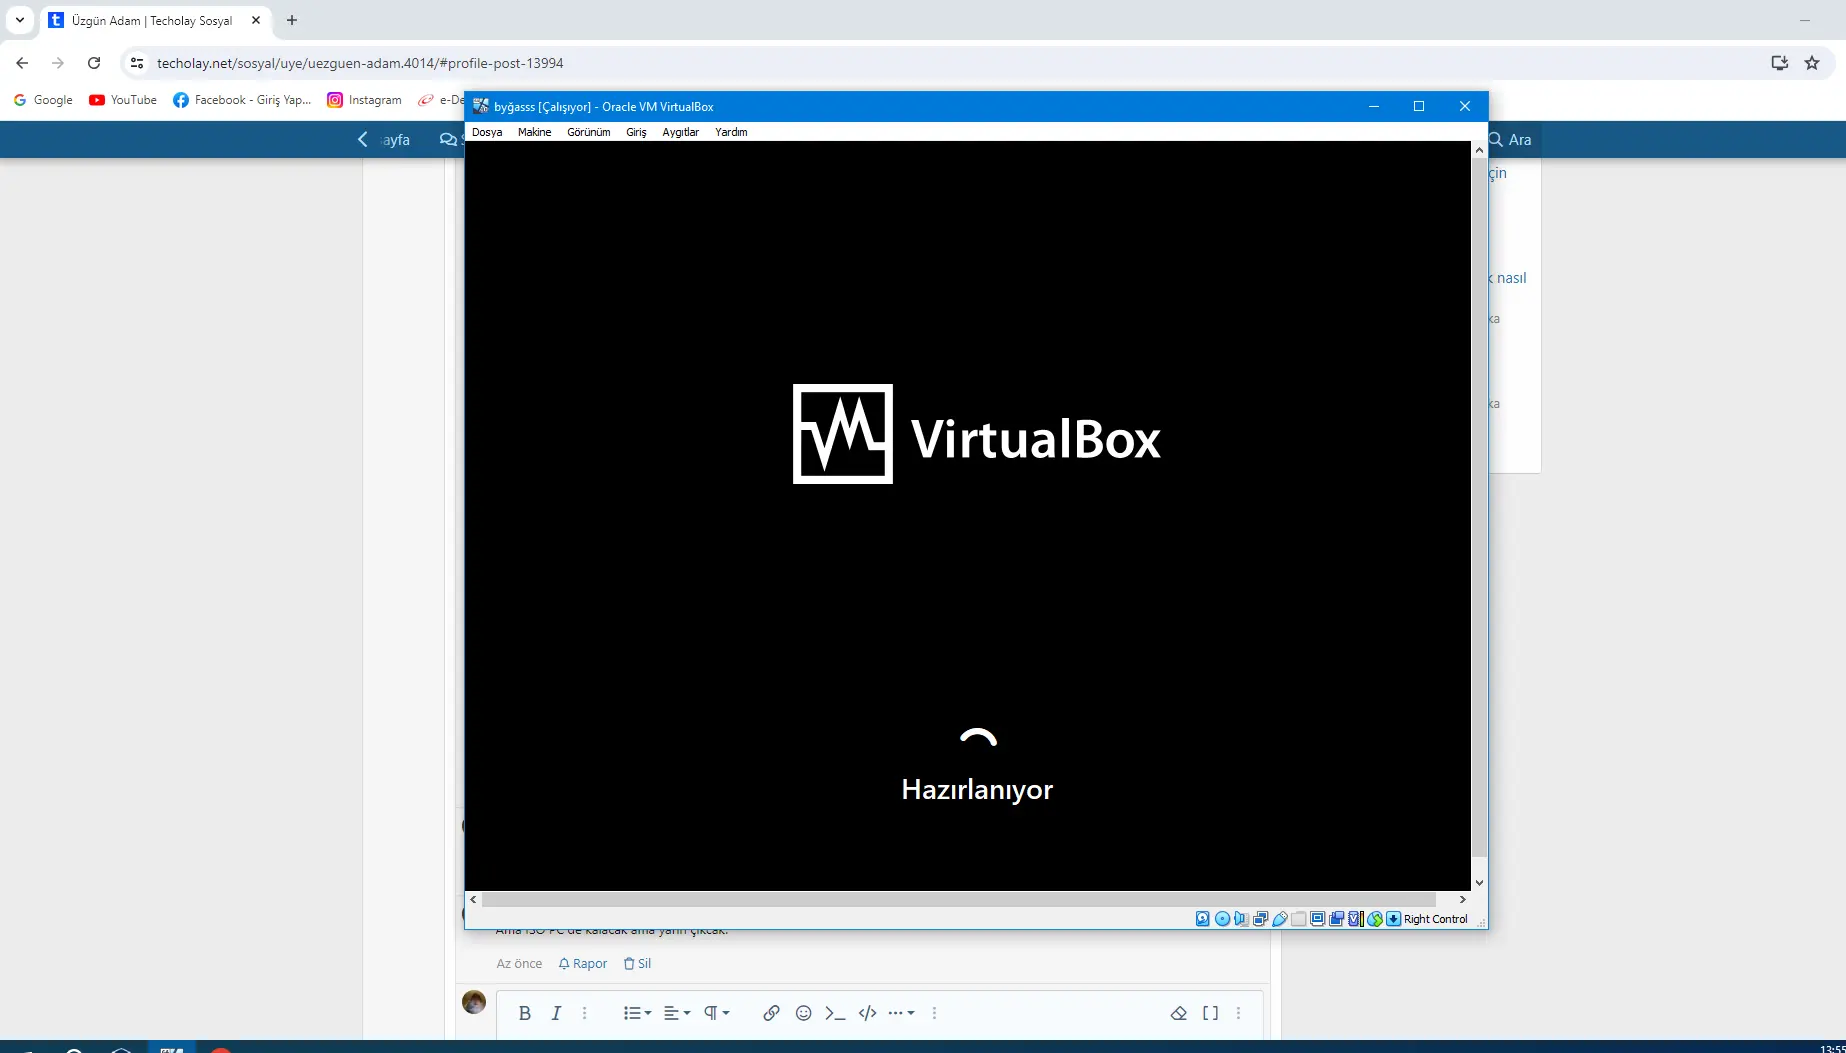This screenshot has width=1846, height=1053.
Task: Show more insert options with vertical dots
Action: (x=934, y=1013)
